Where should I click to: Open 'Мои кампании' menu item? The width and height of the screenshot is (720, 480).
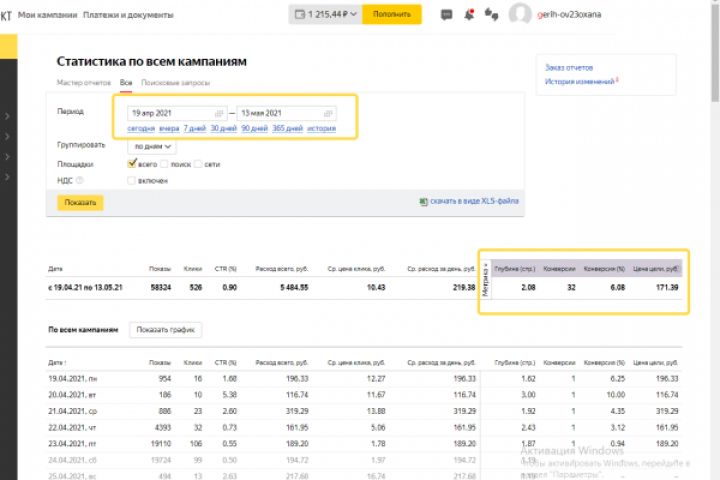click(x=47, y=15)
